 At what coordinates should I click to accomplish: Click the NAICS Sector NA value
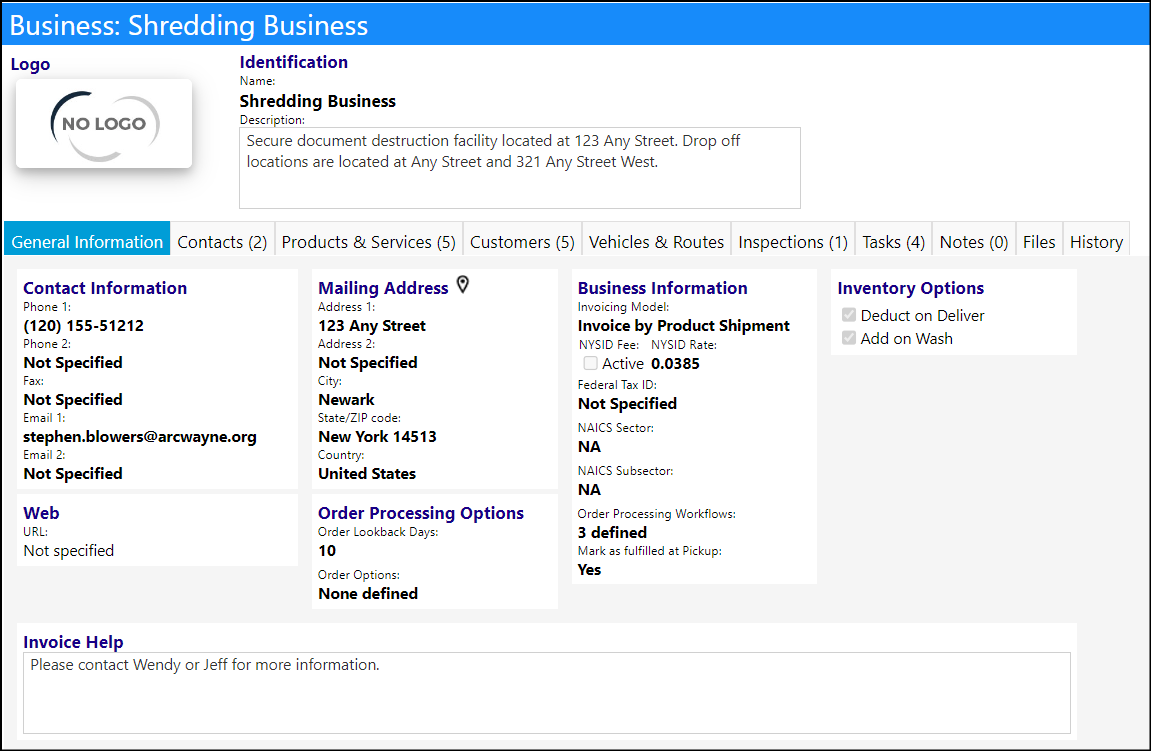589,446
